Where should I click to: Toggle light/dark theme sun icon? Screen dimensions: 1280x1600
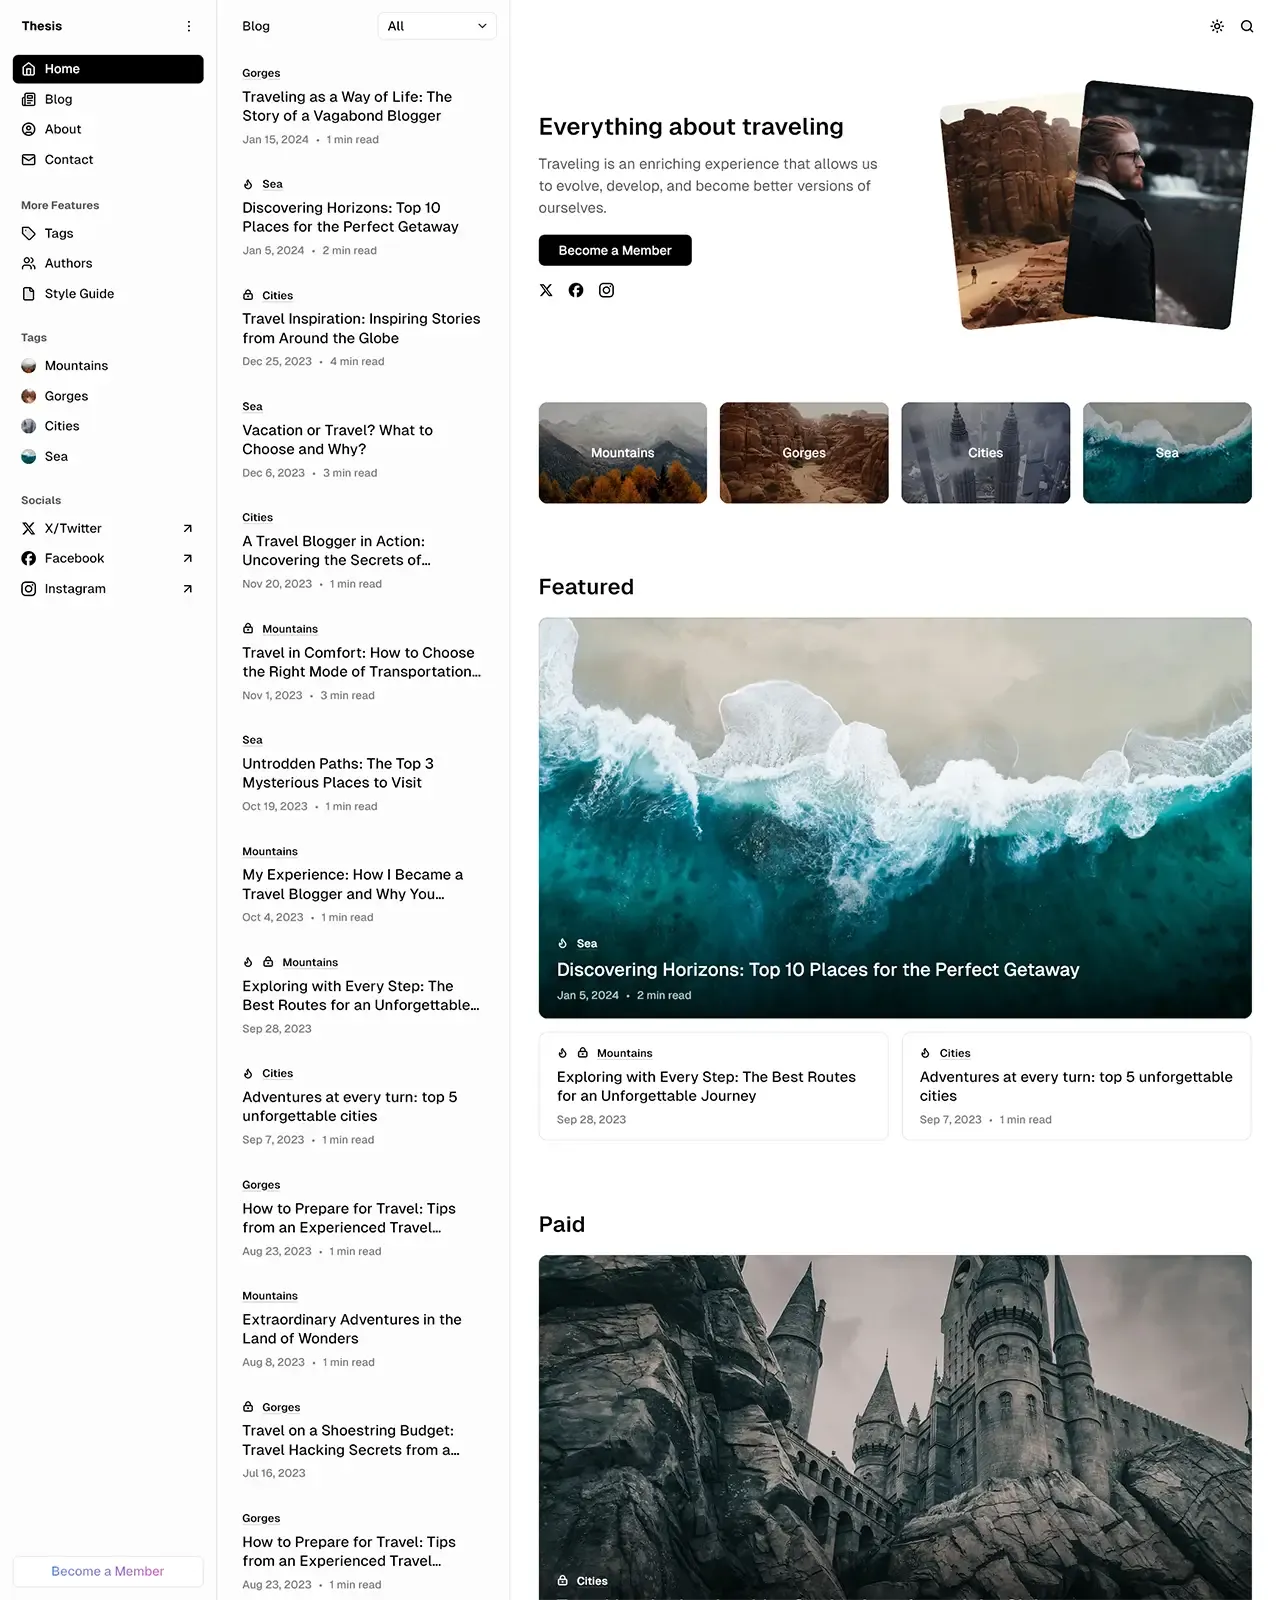[1217, 27]
